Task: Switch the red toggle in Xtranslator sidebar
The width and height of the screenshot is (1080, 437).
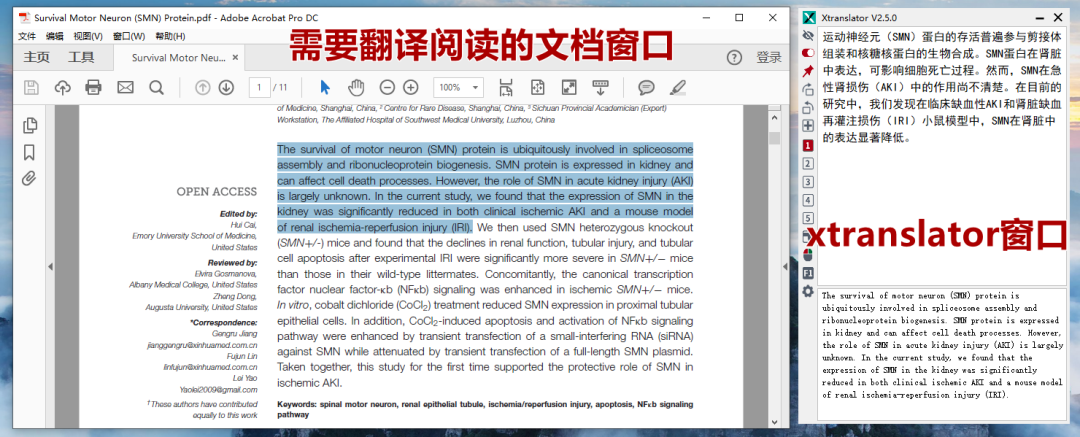Action: (808, 52)
